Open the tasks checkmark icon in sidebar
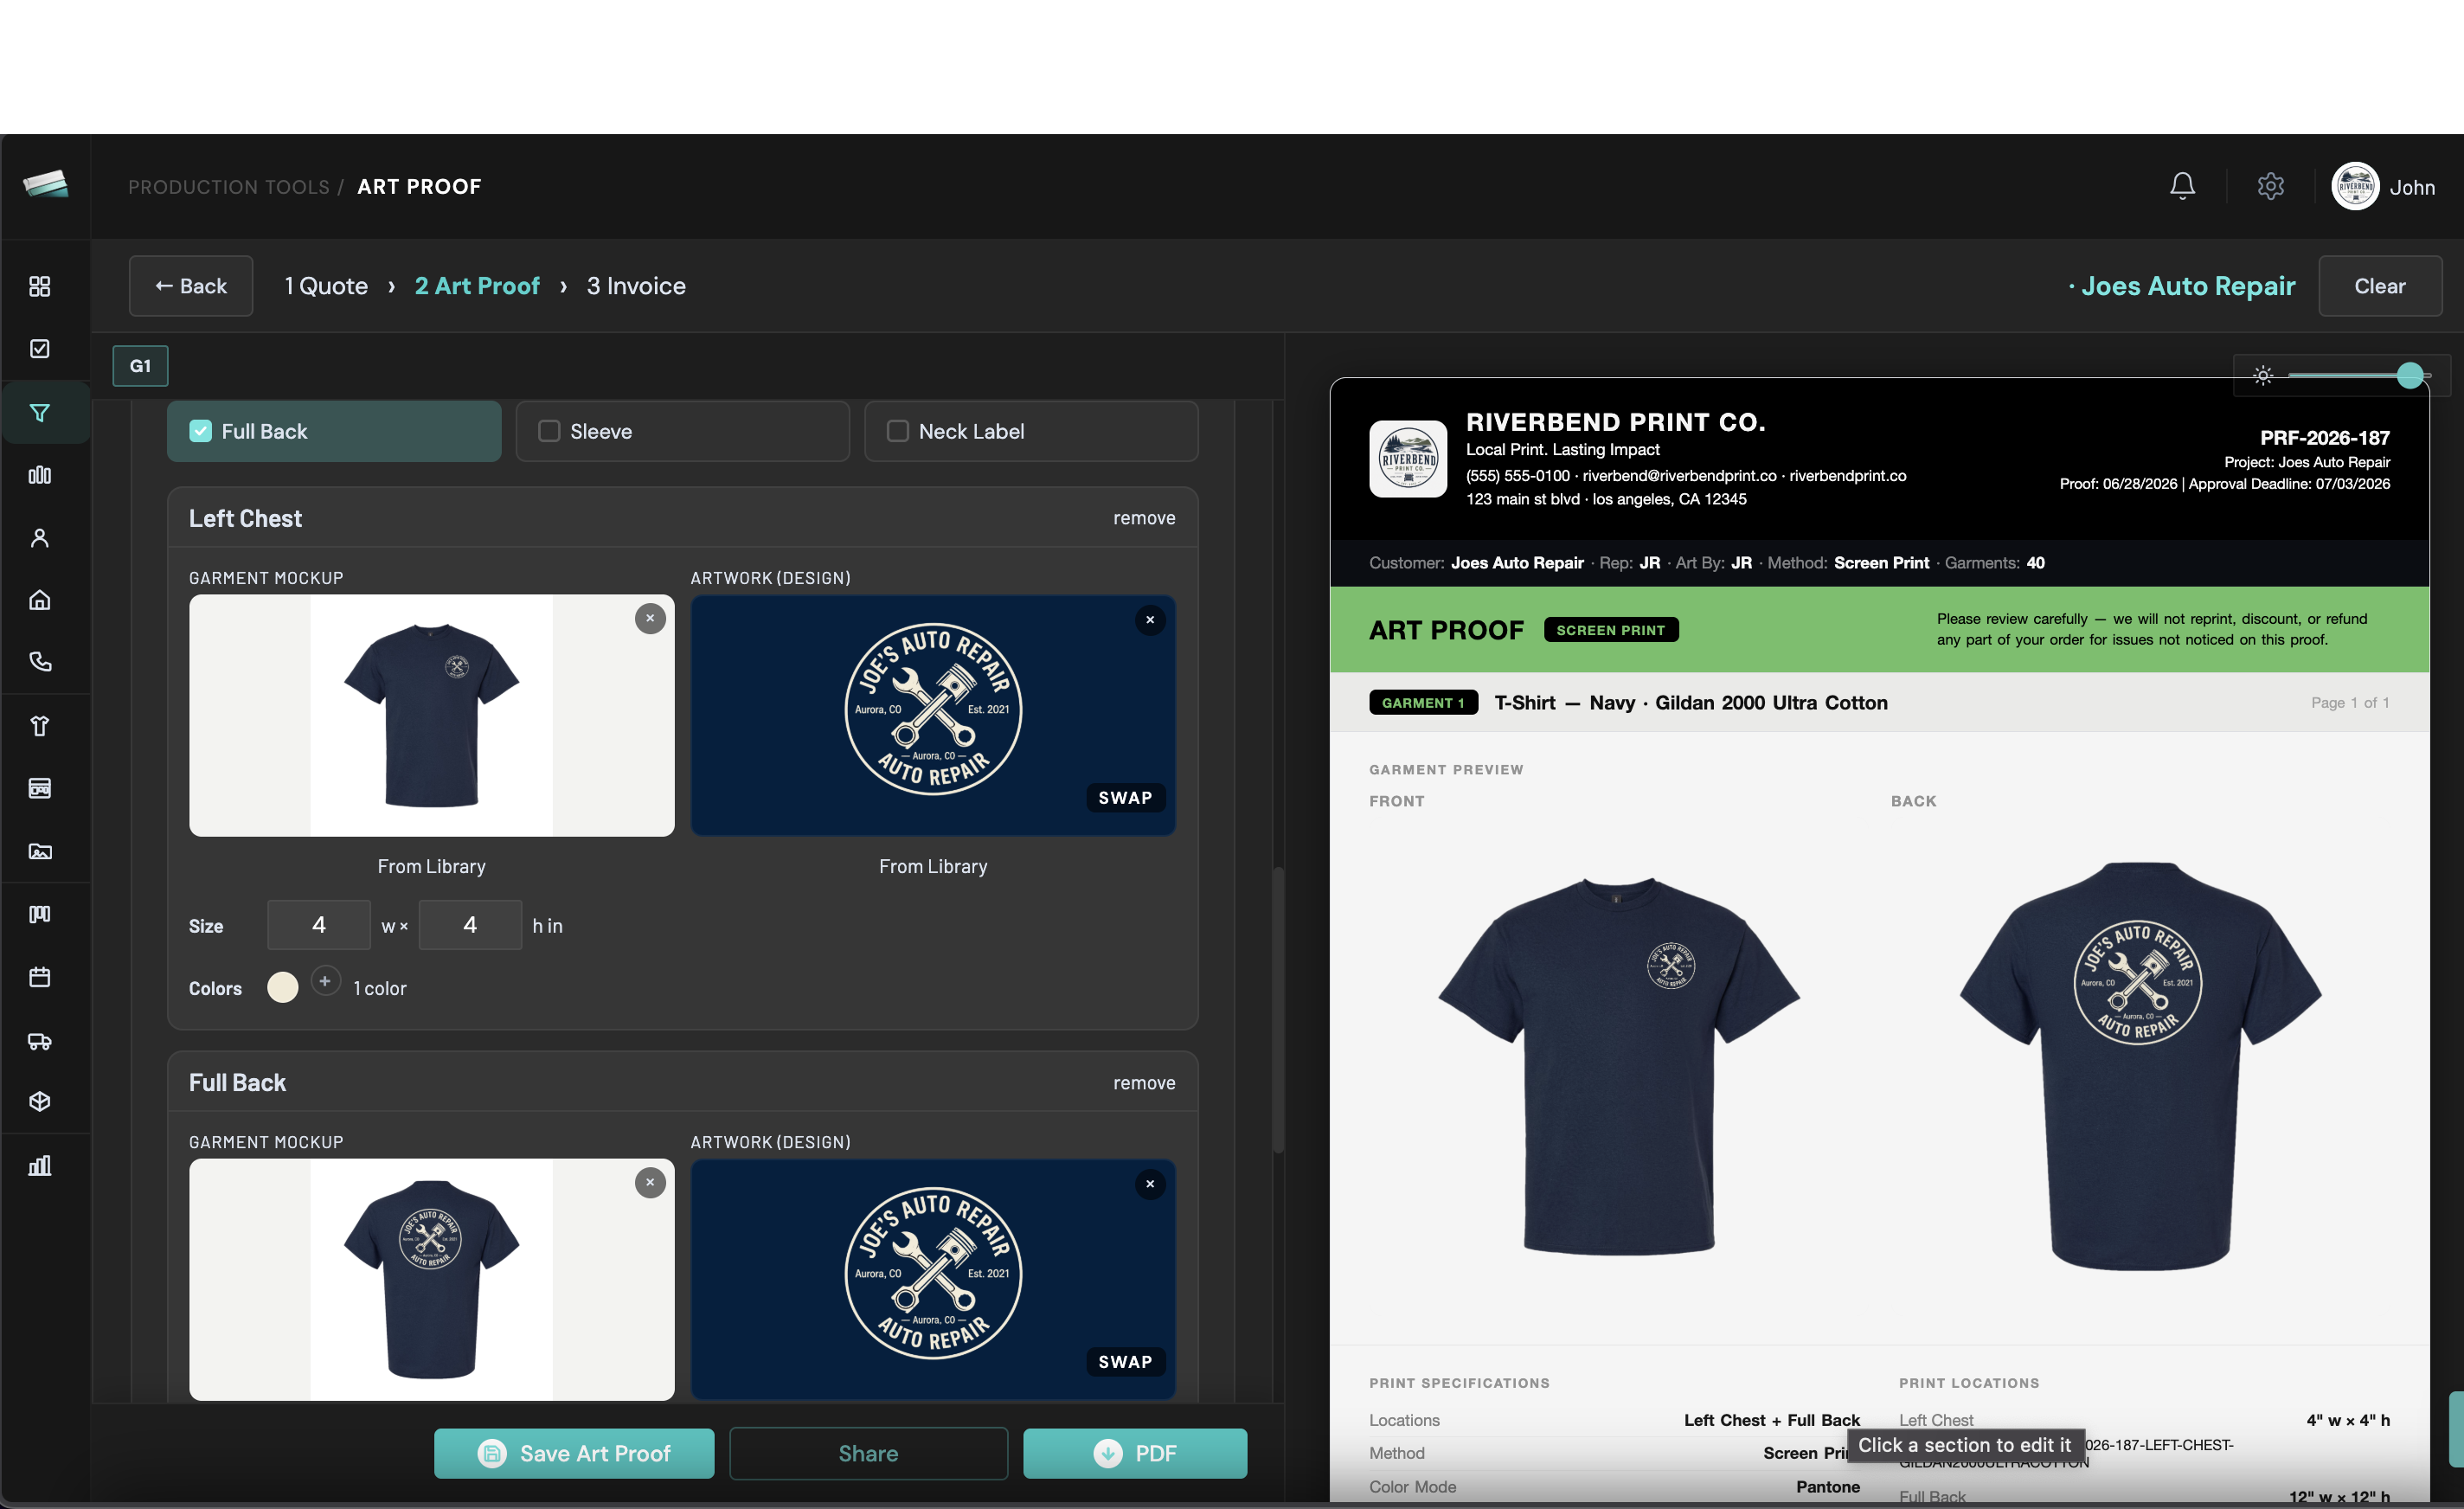Image resolution: width=2464 pixels, height=1509 pixels. coord(40,349)
